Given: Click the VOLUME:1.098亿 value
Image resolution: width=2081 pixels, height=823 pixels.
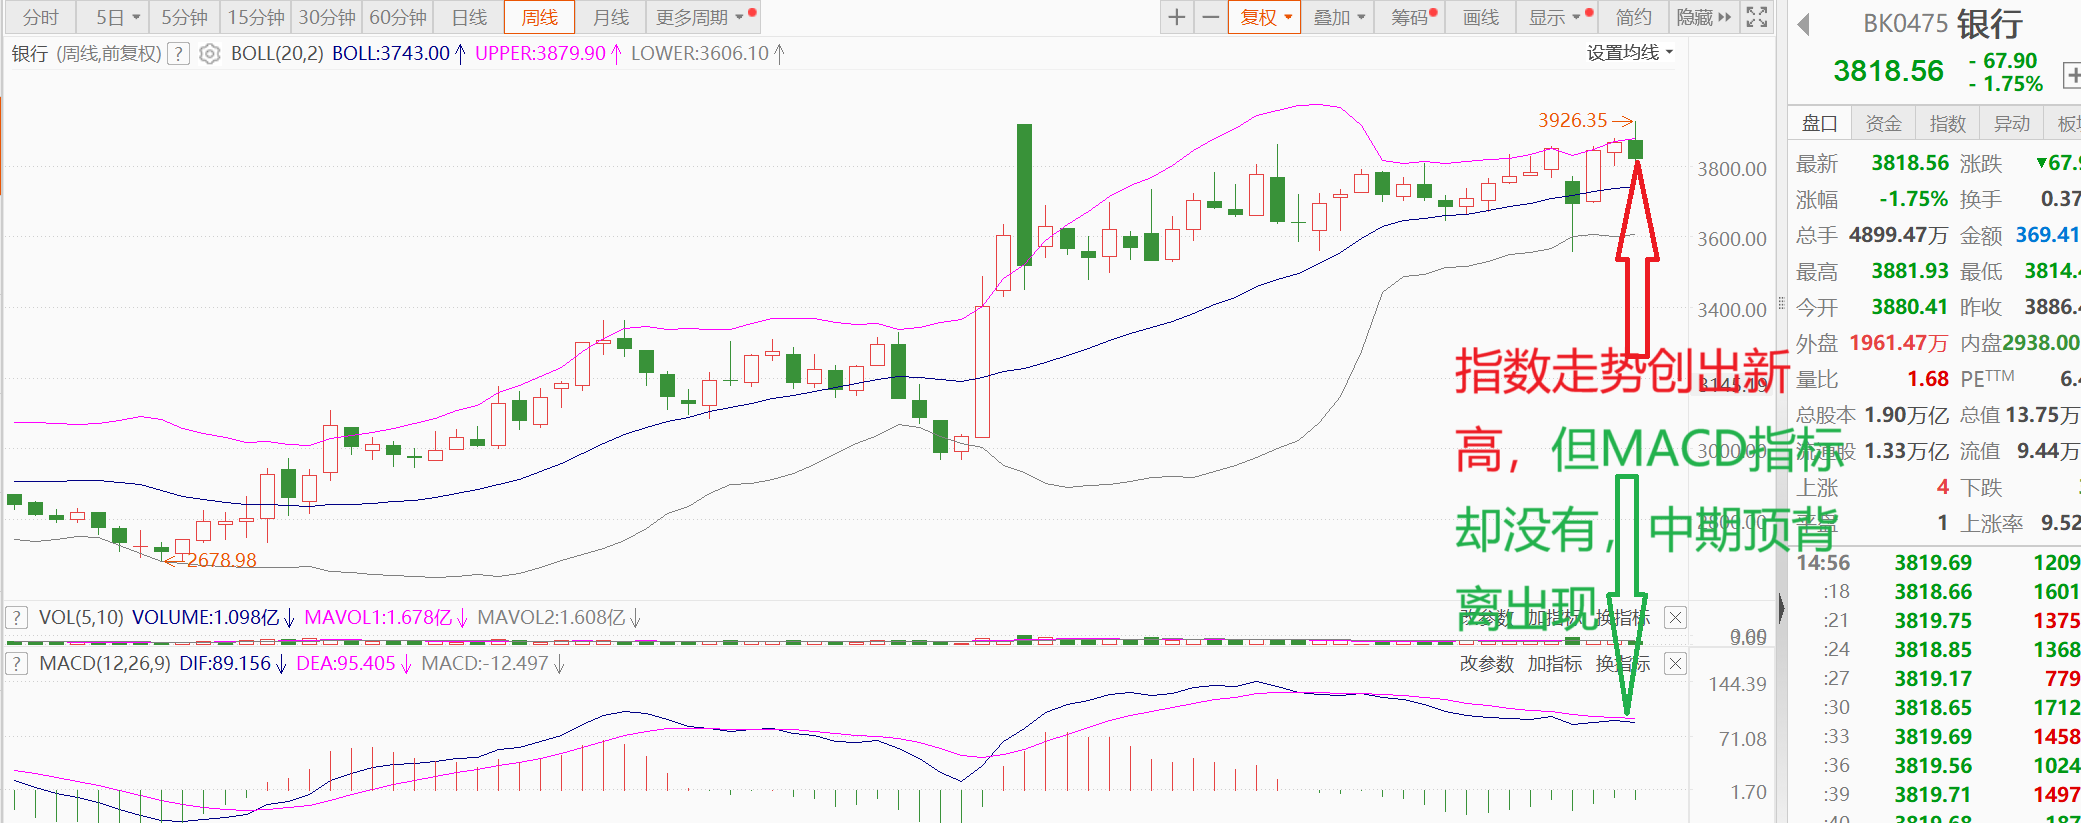Looking at the screenshot, I should 206,618.
